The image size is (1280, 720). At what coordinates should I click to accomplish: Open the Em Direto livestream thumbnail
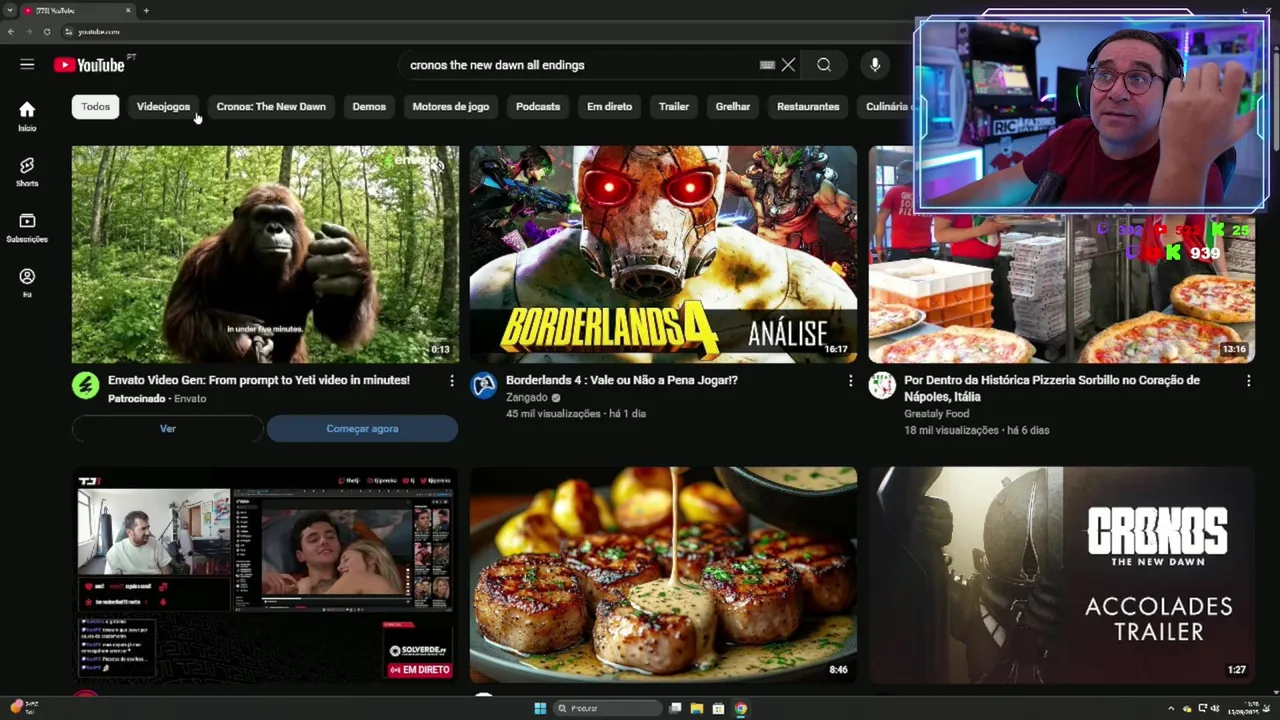[265, 575]
